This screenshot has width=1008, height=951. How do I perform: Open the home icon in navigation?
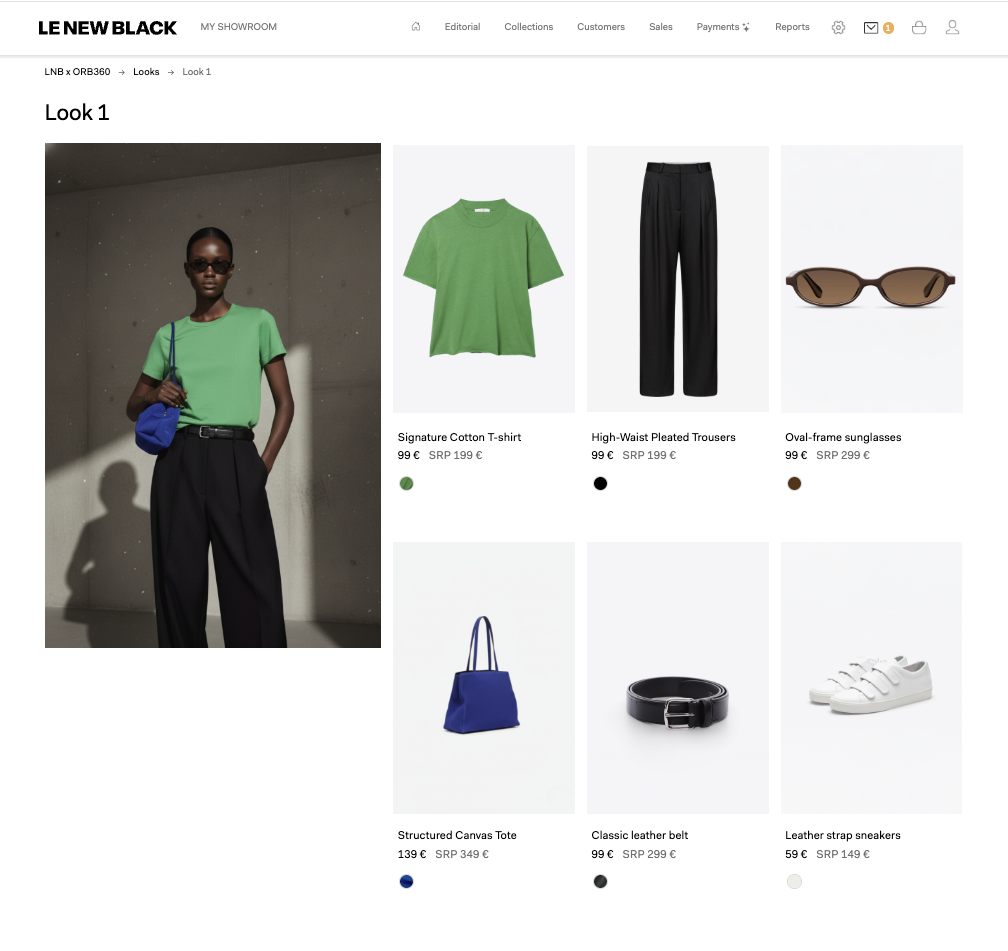416,27
